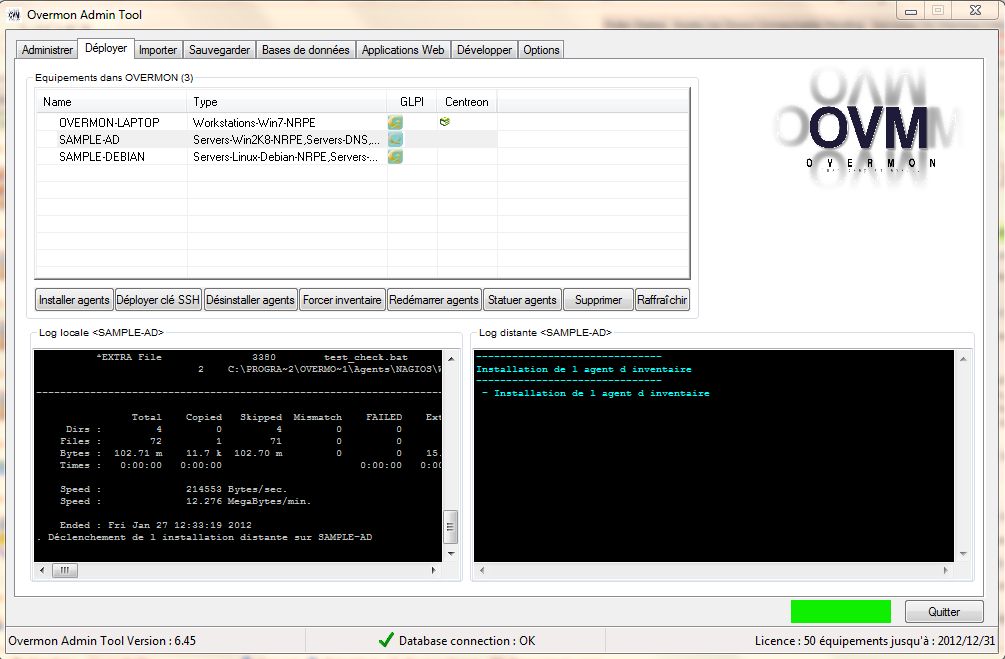Click the Centreon icon for OVERMON-LAPTOP
Image resolution: width=1005 pixels, height=659 pixels.
444,121
